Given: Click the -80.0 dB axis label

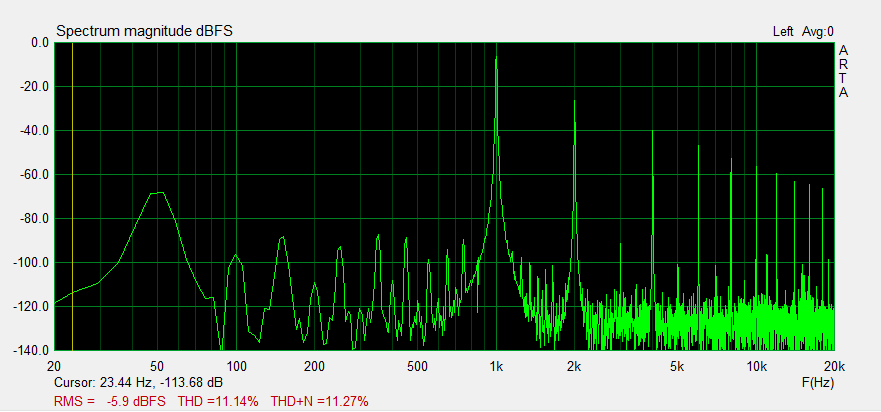Looking at the screenshot, I should click(x=35, y=218).
